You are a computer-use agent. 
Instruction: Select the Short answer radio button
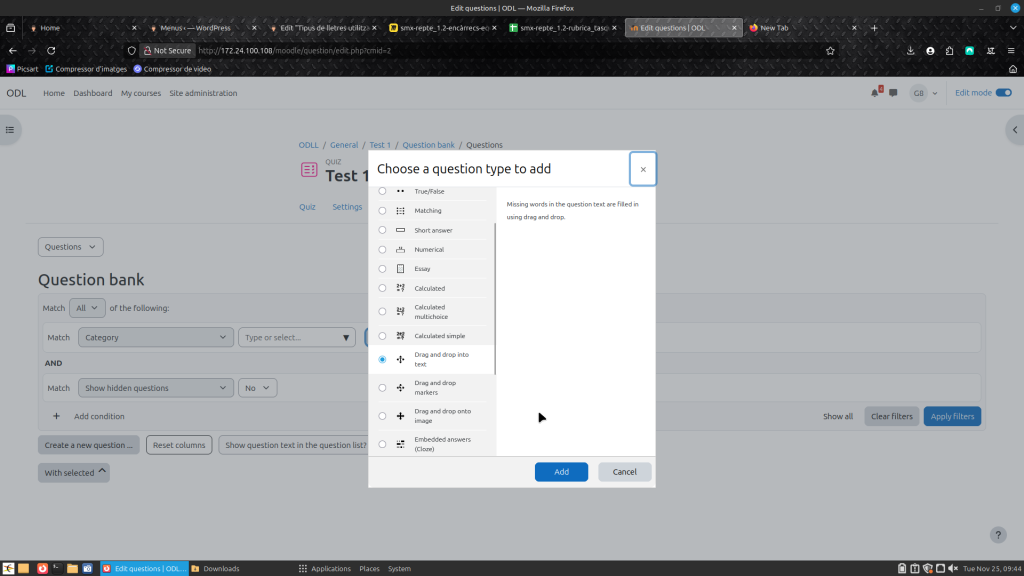pos(382,230)
